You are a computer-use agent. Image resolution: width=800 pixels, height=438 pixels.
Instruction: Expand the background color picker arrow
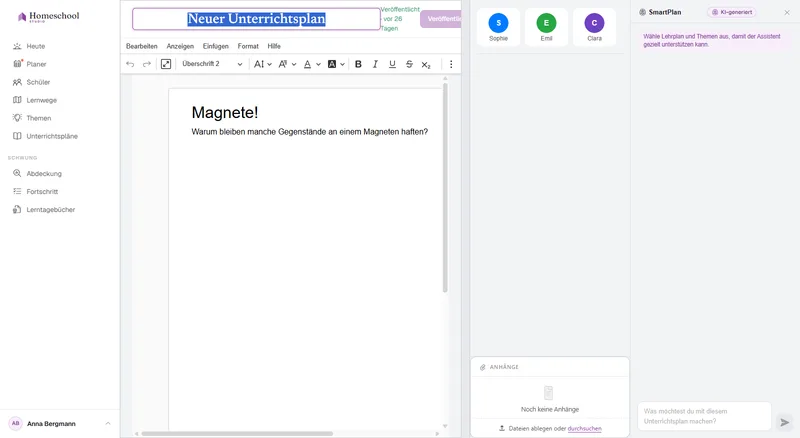click(342, 64)
